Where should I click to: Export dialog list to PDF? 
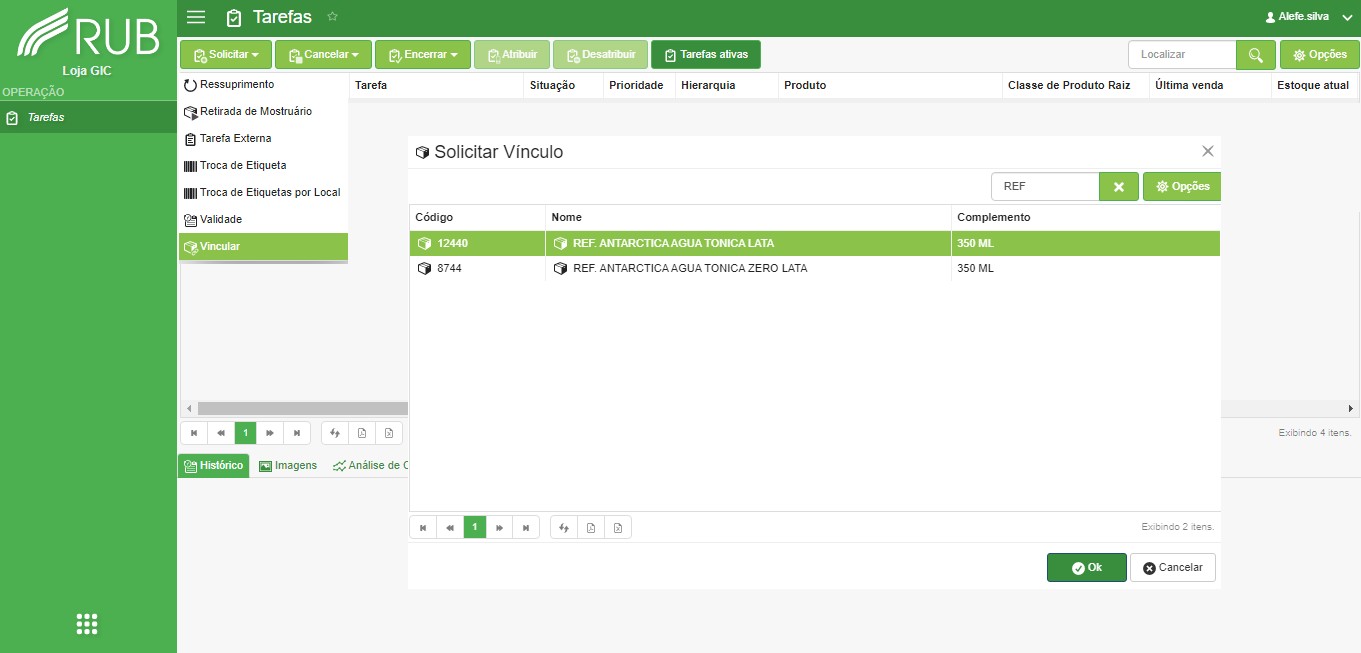tap(591, 527)
